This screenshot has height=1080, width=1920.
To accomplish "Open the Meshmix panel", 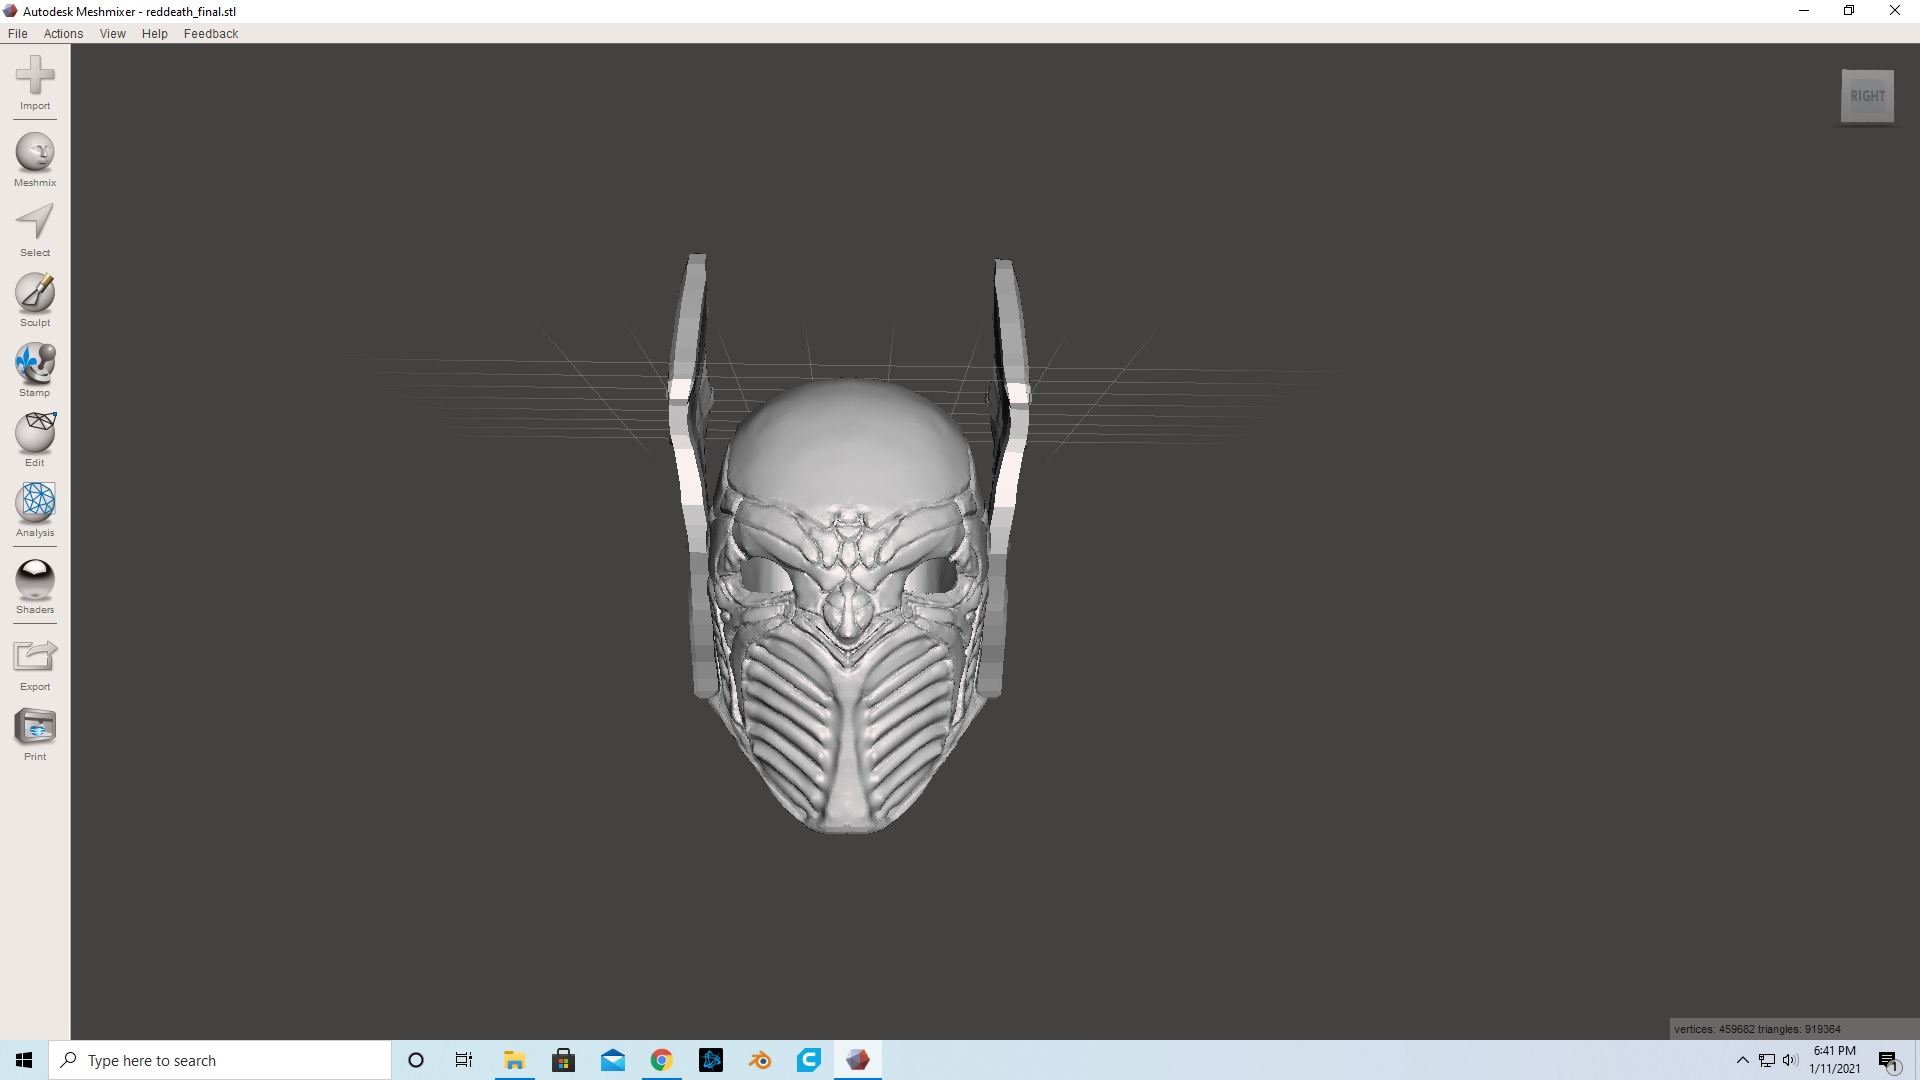I will 35,159.
